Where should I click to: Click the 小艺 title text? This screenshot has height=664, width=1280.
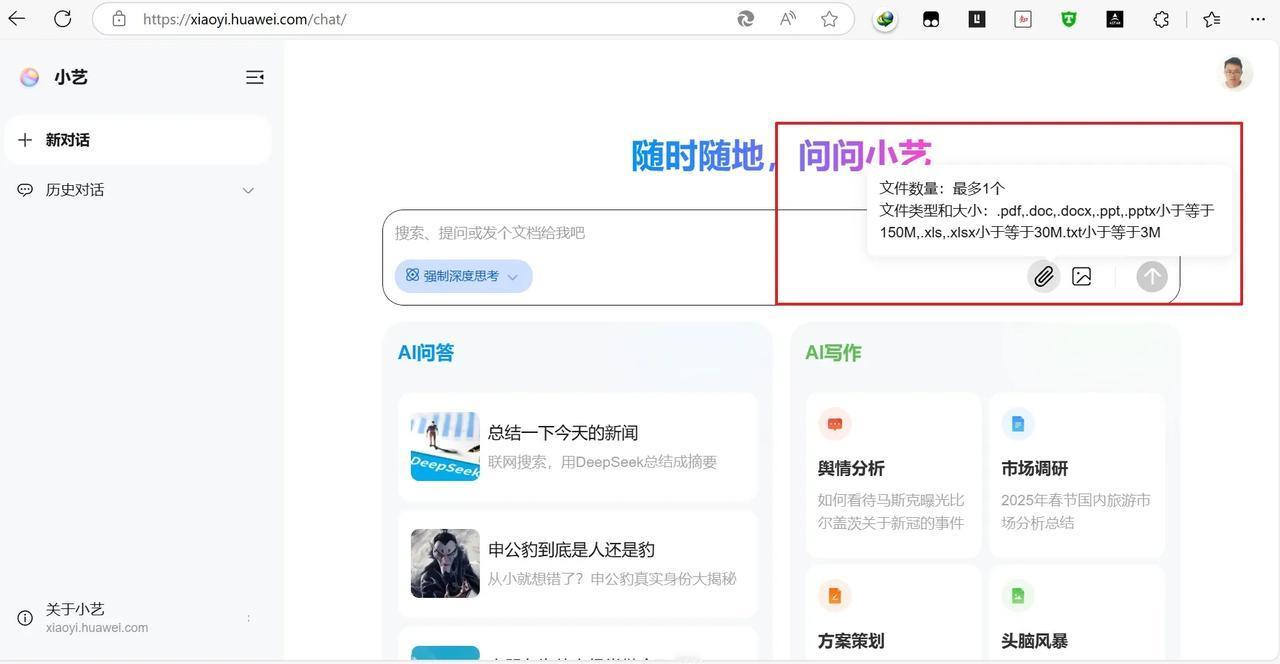(x=71, y=77)
